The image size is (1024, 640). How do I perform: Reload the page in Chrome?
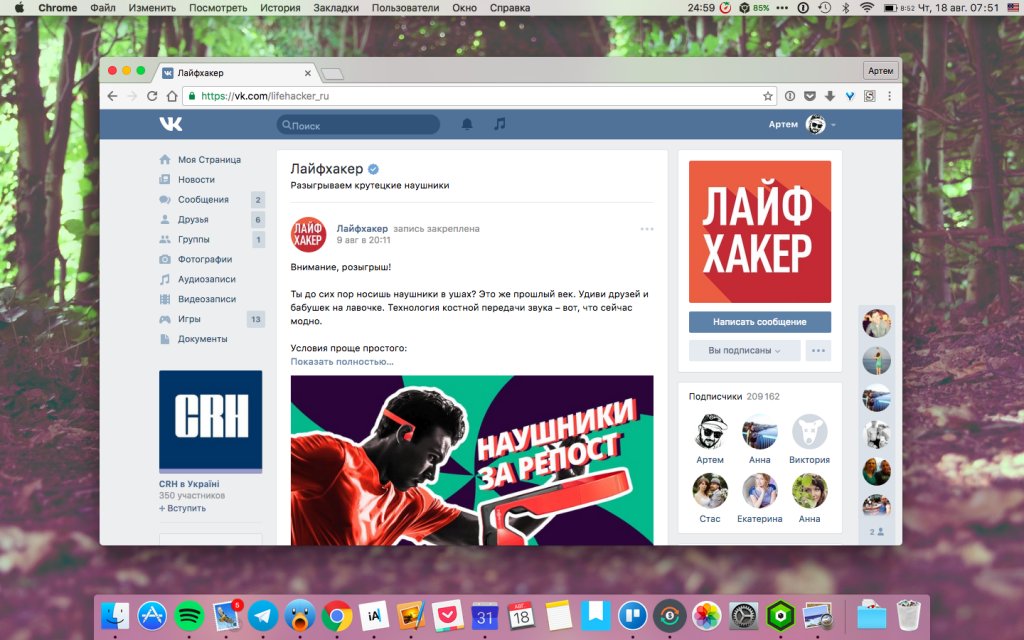[152, 96]
